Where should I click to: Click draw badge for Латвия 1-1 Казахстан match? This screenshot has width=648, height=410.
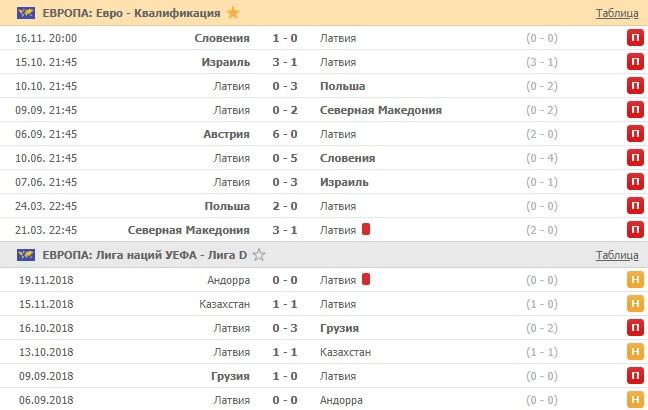click(634, 352)
